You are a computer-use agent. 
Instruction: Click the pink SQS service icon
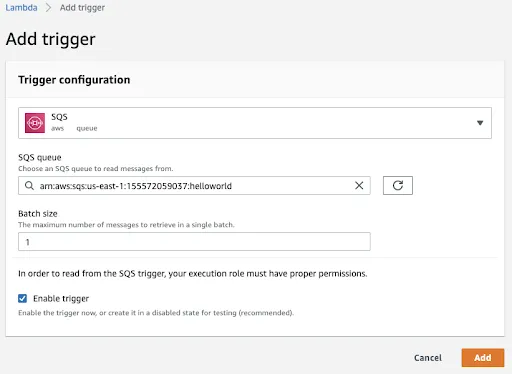35,123
